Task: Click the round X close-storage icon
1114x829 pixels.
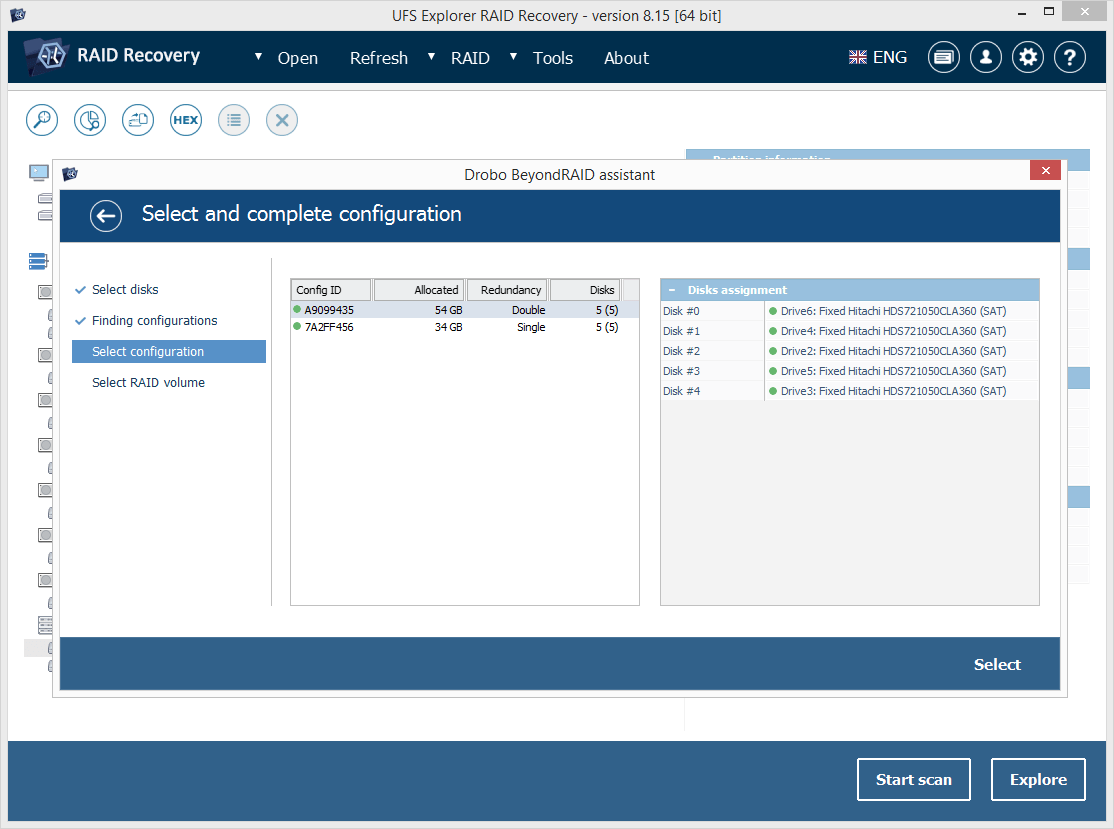Action: pyautogui.click(x=282, y=120)
